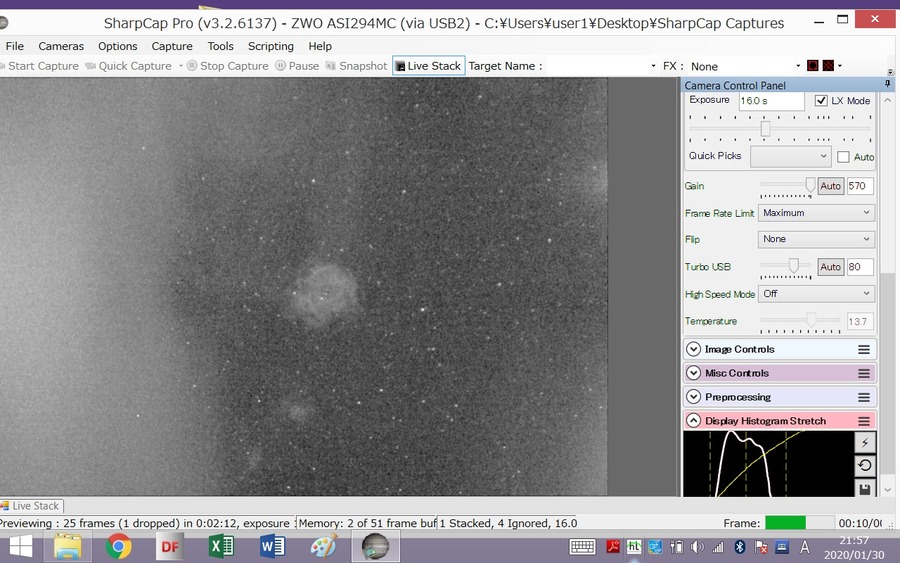Image resolution: width=900 pixels, height=563 pixels.
Task: Click the Stop Capture button
Action: click(228, 66)
